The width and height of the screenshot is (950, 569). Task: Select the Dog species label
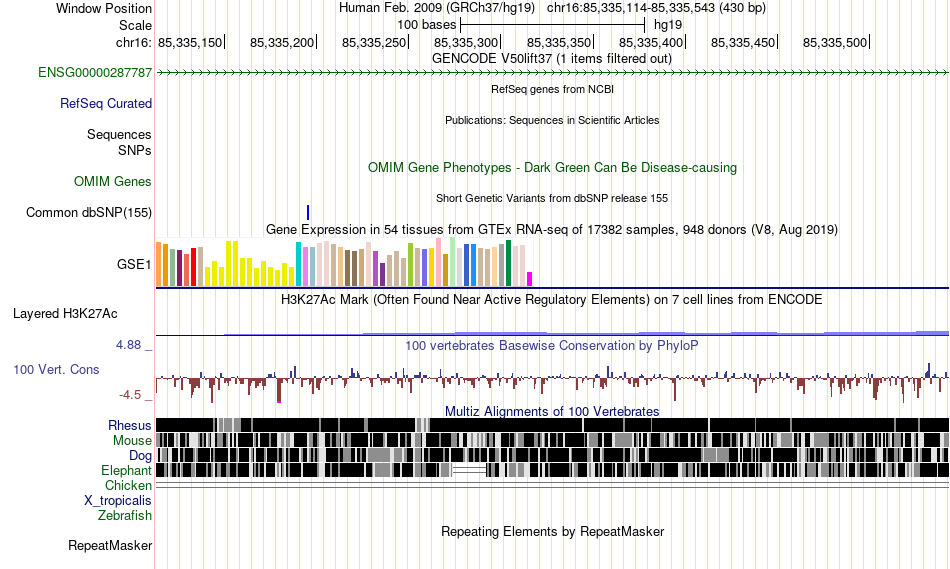point(141,456)
